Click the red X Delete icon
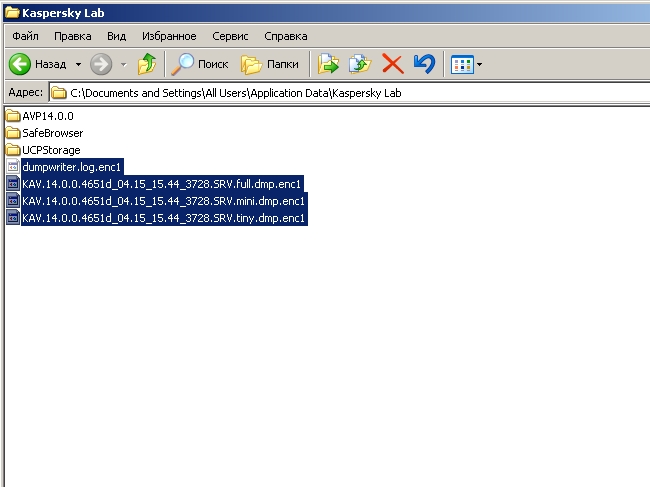The width and height of the screenshot is (650, 487). click(392, 64)
